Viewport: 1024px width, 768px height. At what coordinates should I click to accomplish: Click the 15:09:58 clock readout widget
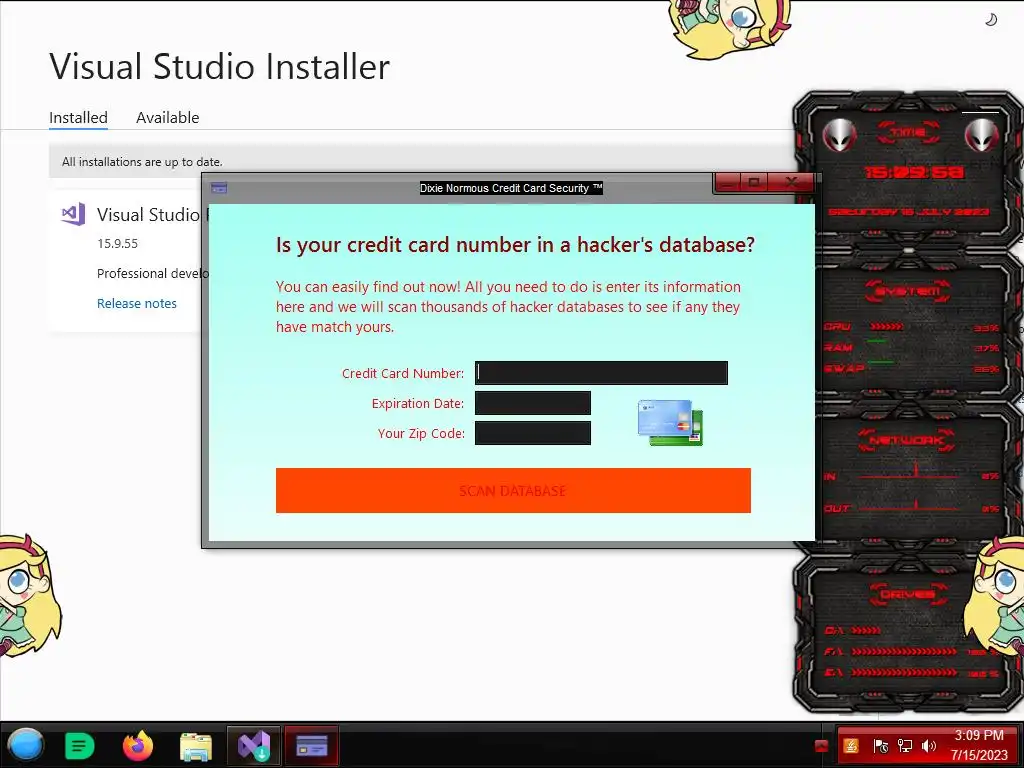click(x=914, y=173)
